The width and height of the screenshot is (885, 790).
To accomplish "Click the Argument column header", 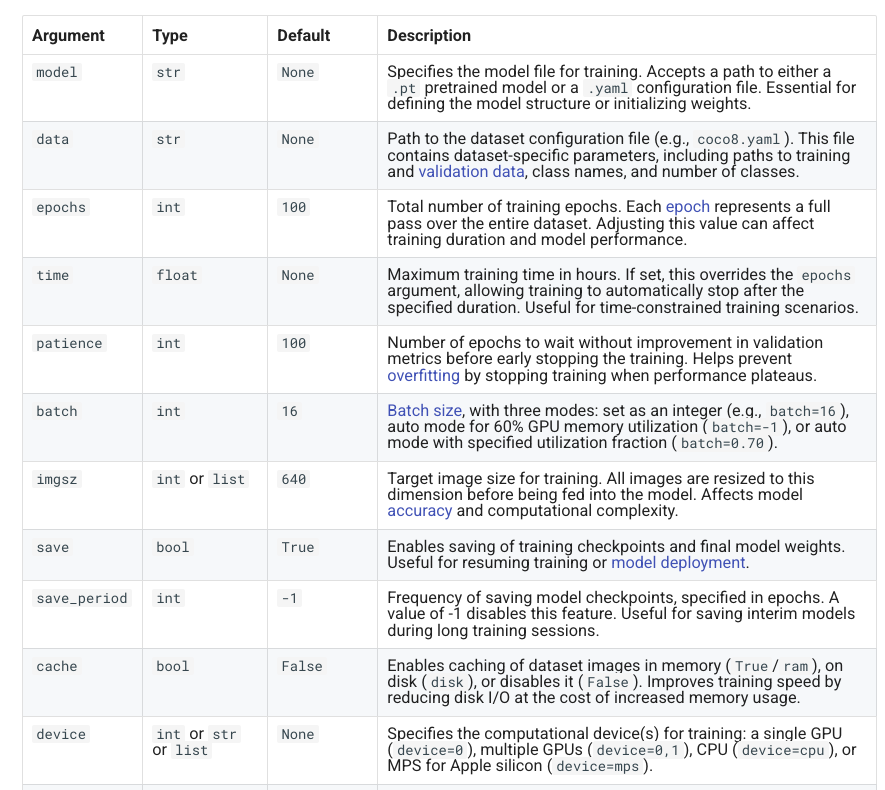I will click(68, 36).
